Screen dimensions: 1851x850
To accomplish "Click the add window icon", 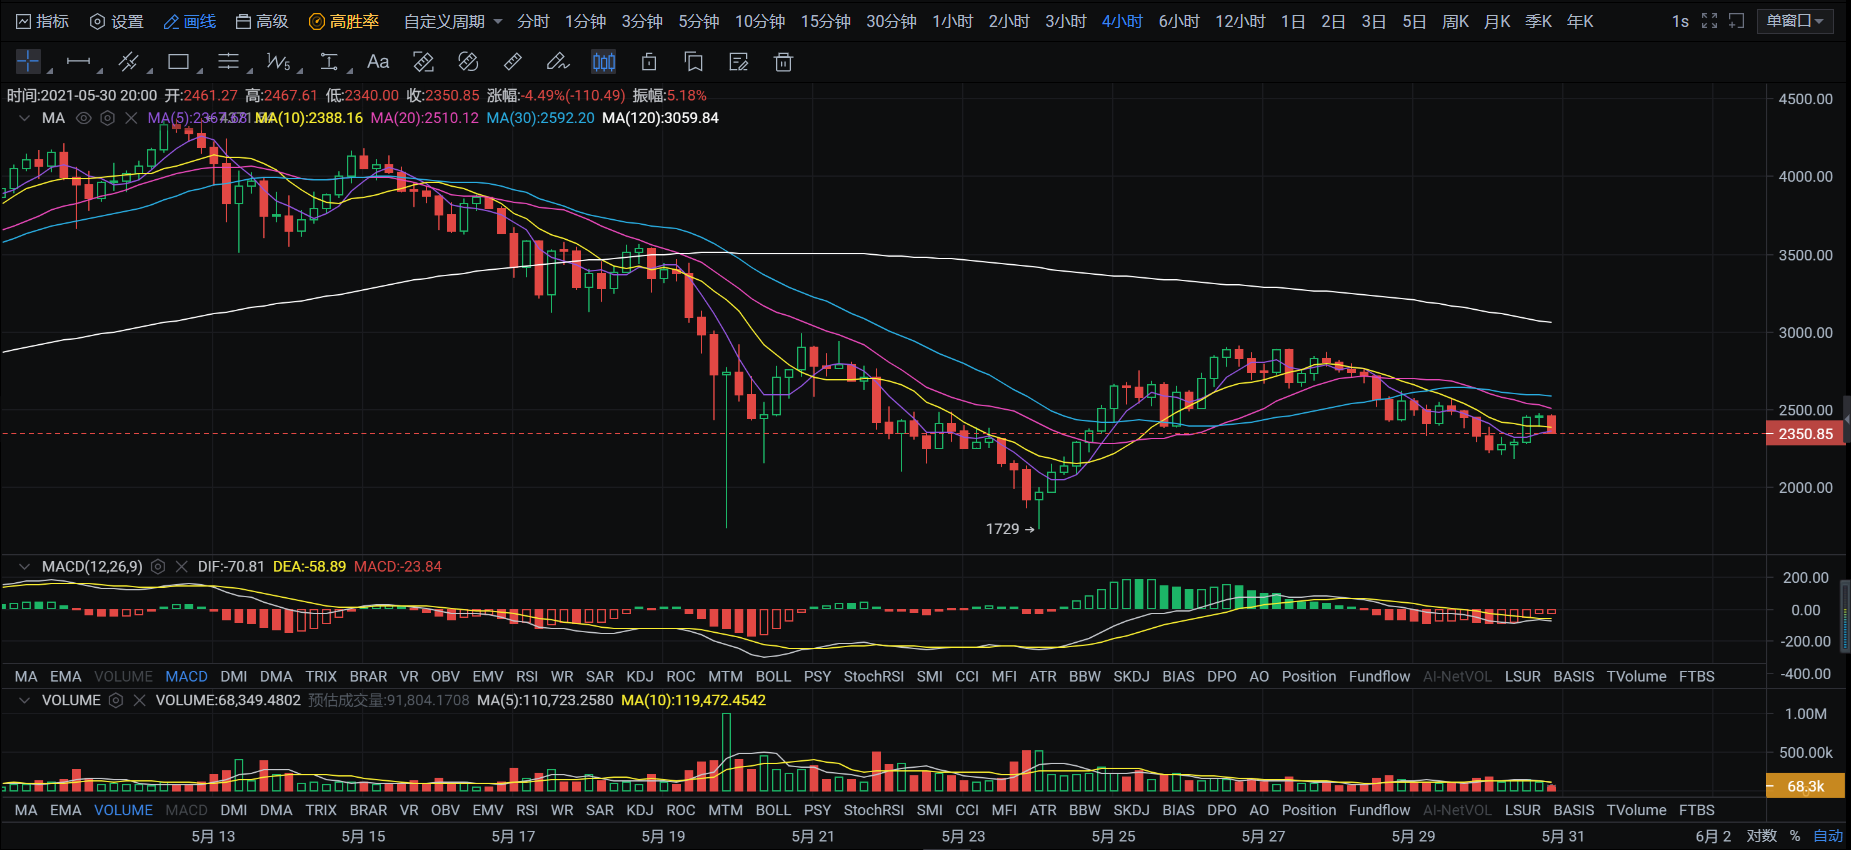I will point(1737,21).
